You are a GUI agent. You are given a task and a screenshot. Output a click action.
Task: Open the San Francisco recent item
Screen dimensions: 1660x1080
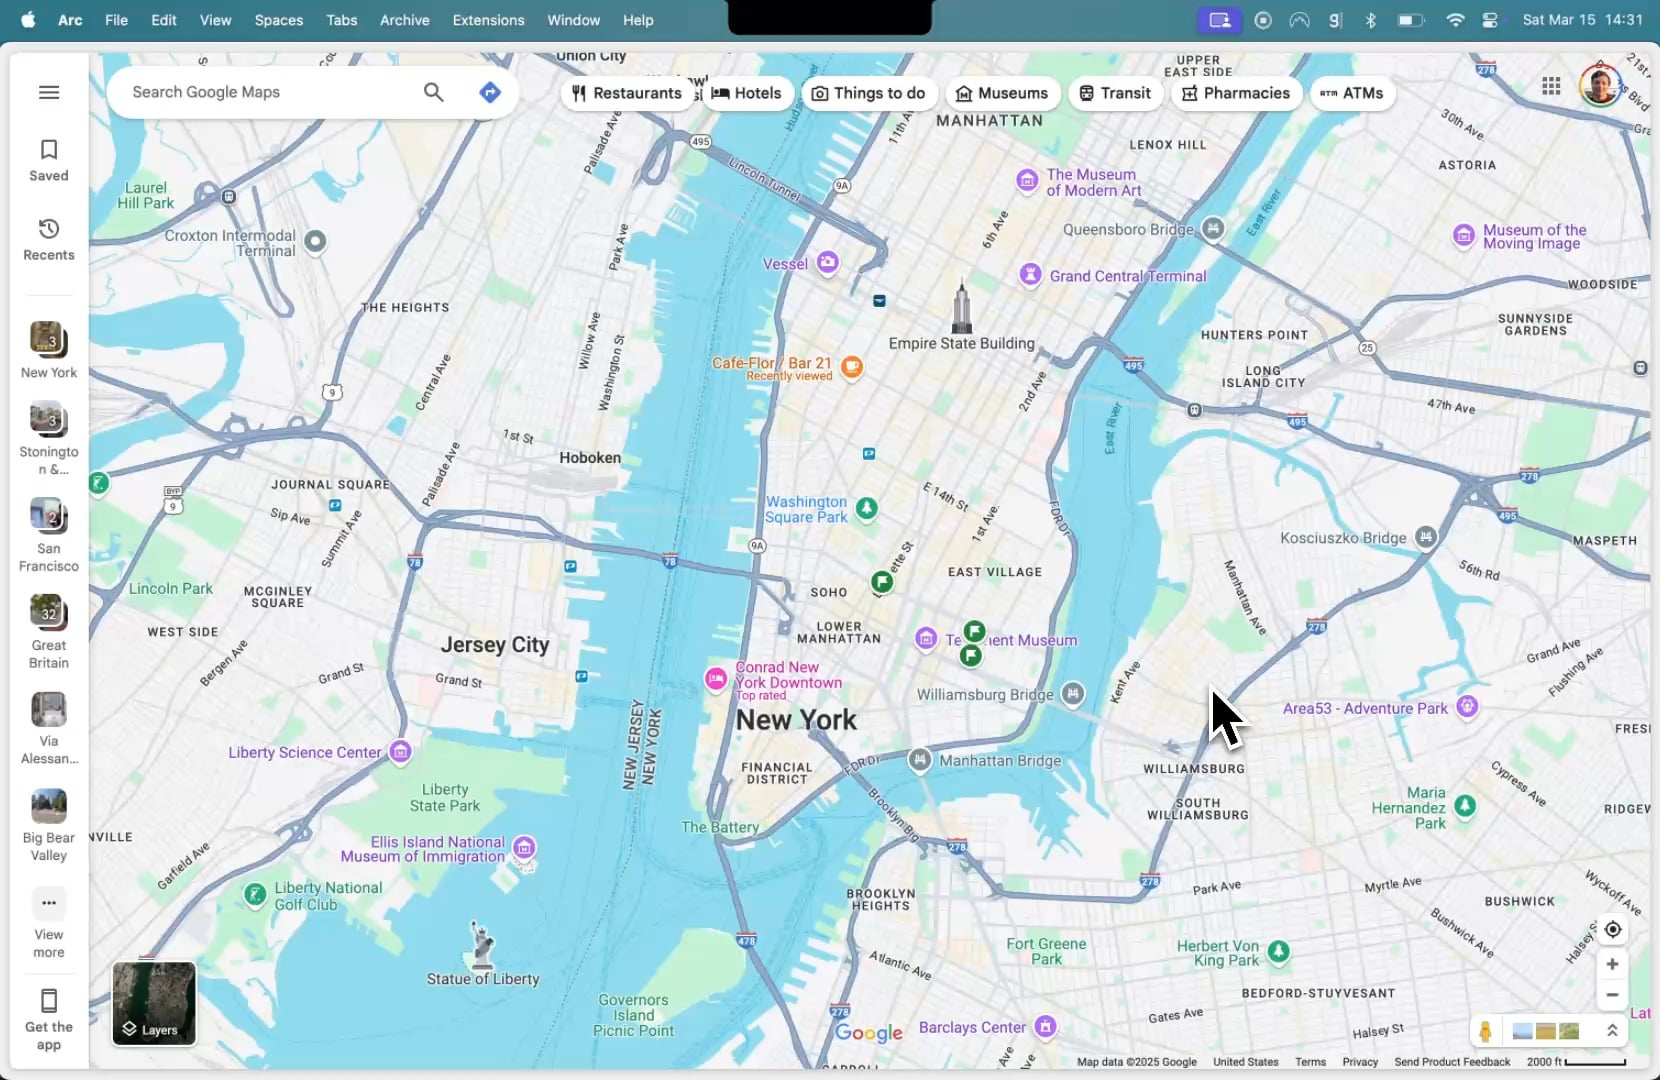coord(49,535)
